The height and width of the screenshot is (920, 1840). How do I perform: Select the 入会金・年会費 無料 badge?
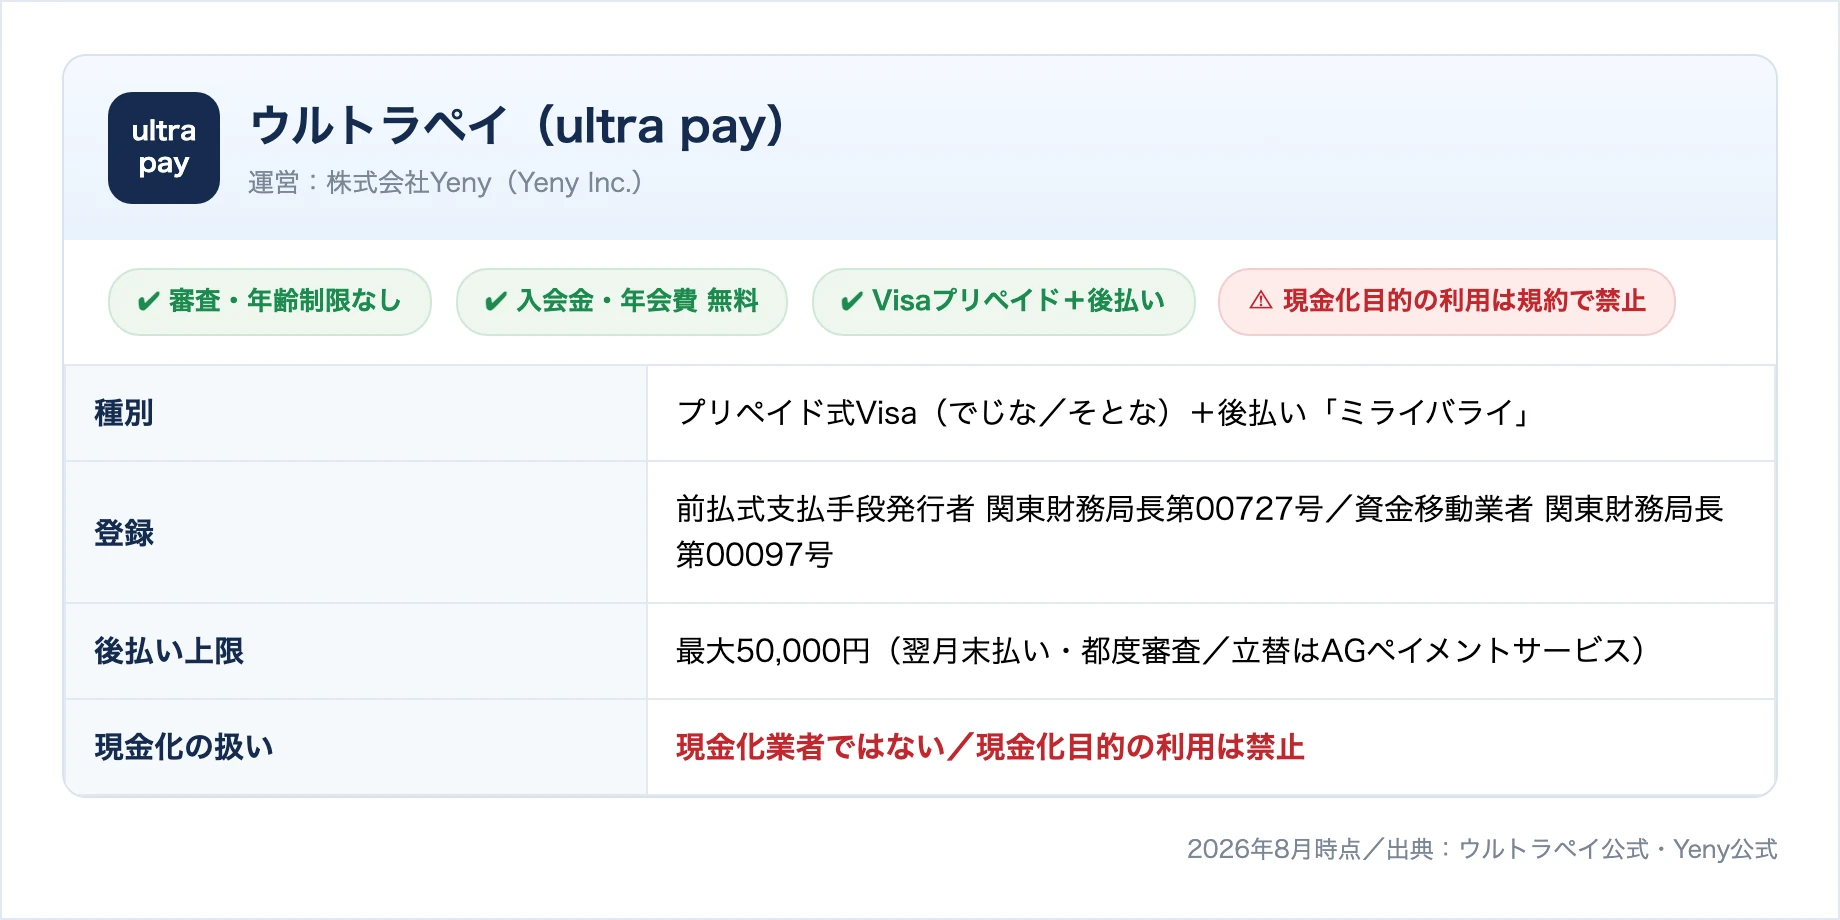point(621,301)
